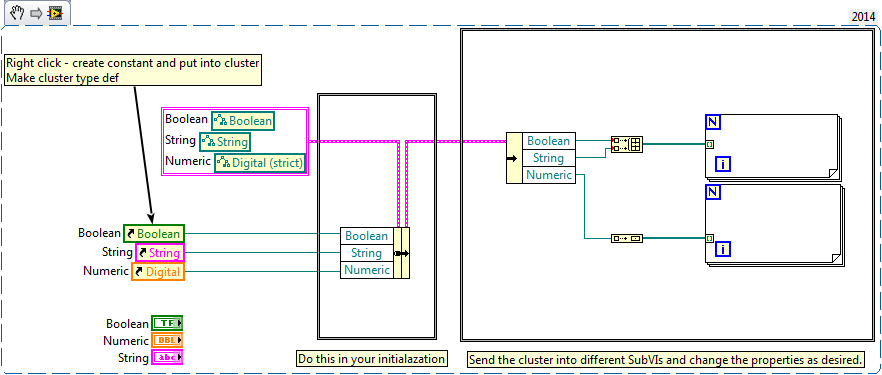Click the hand drag snippet icon
Image resolution: width=882 pixels, height=375 pixels.
(16, 13)
